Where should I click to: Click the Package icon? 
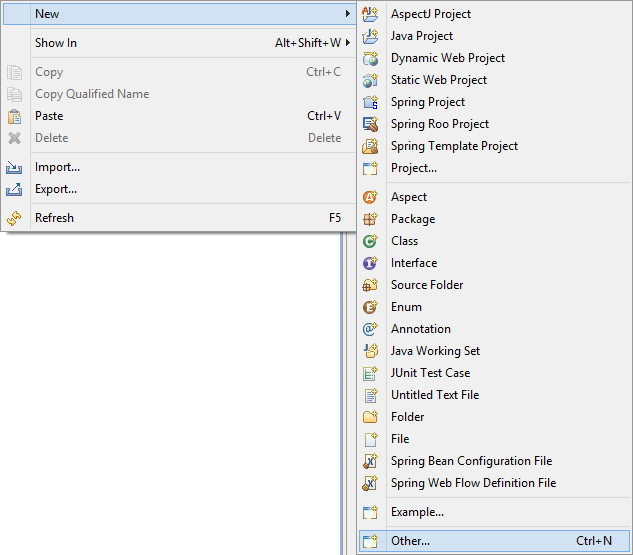click(x=370, y=219)
